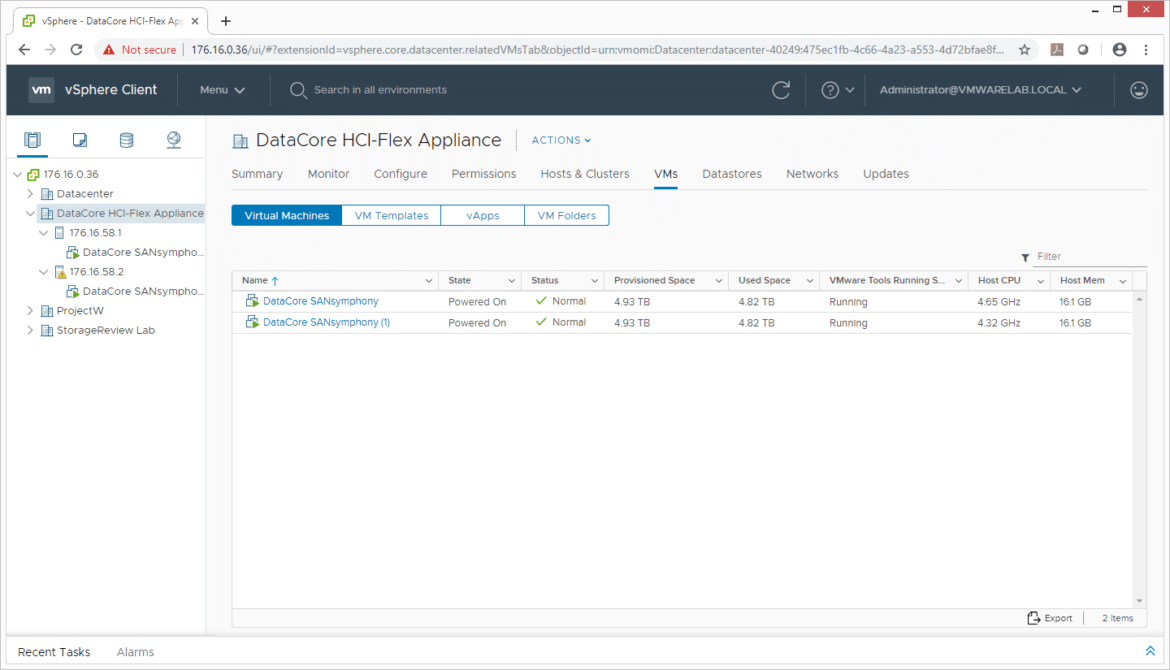The height and width of the screenshot is (670, 1170).
Task: Switch to the Updates tab
Action: coord(886,174)
